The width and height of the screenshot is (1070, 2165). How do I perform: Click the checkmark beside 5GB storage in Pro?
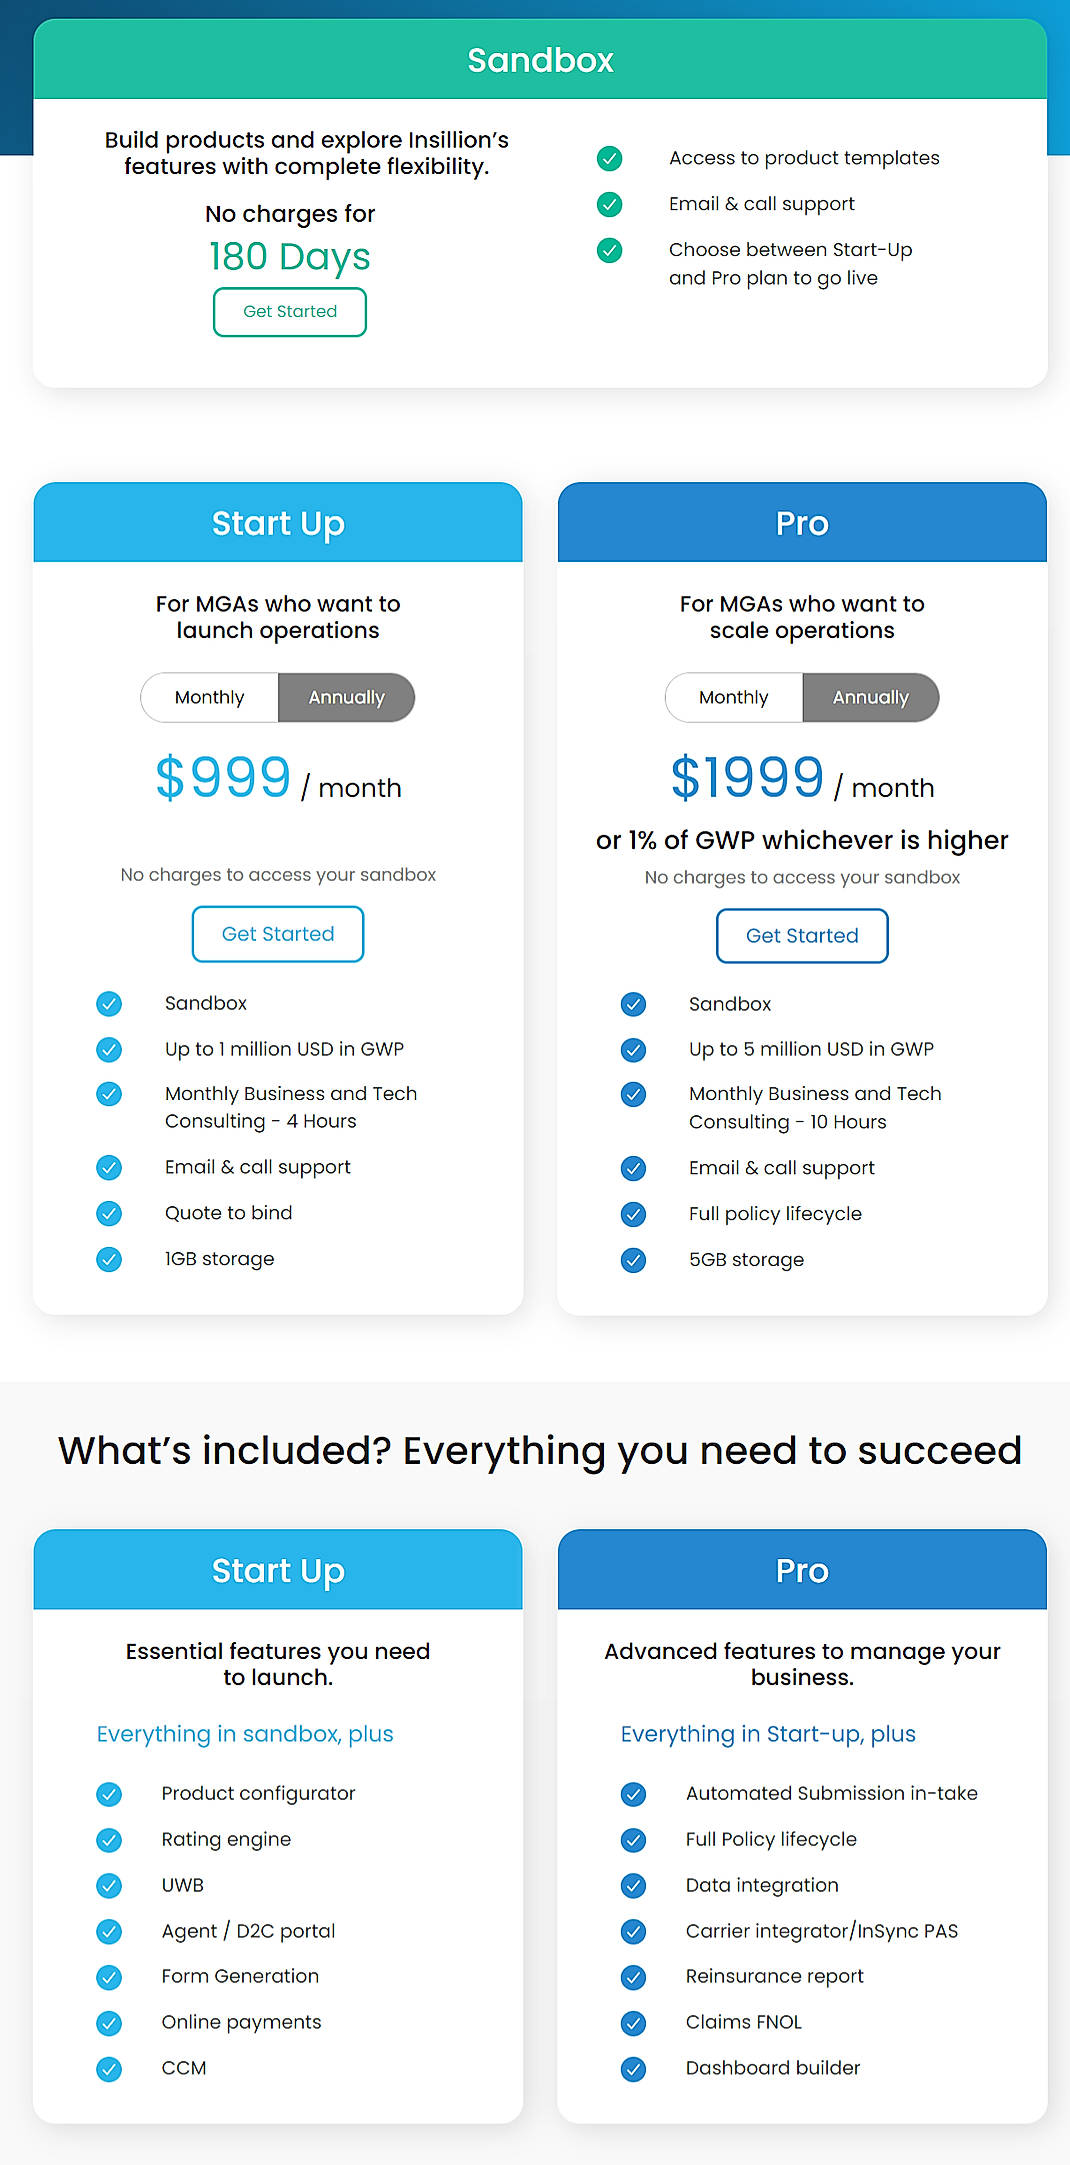633,1259
